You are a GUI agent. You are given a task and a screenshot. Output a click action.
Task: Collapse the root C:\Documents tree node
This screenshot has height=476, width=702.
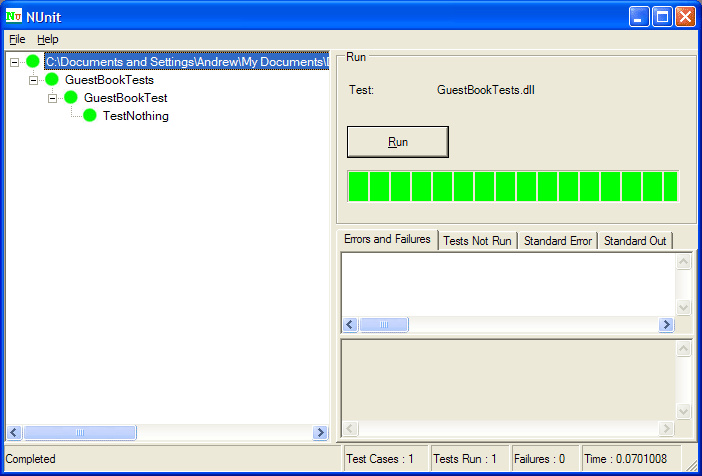[x=14, y=62]
